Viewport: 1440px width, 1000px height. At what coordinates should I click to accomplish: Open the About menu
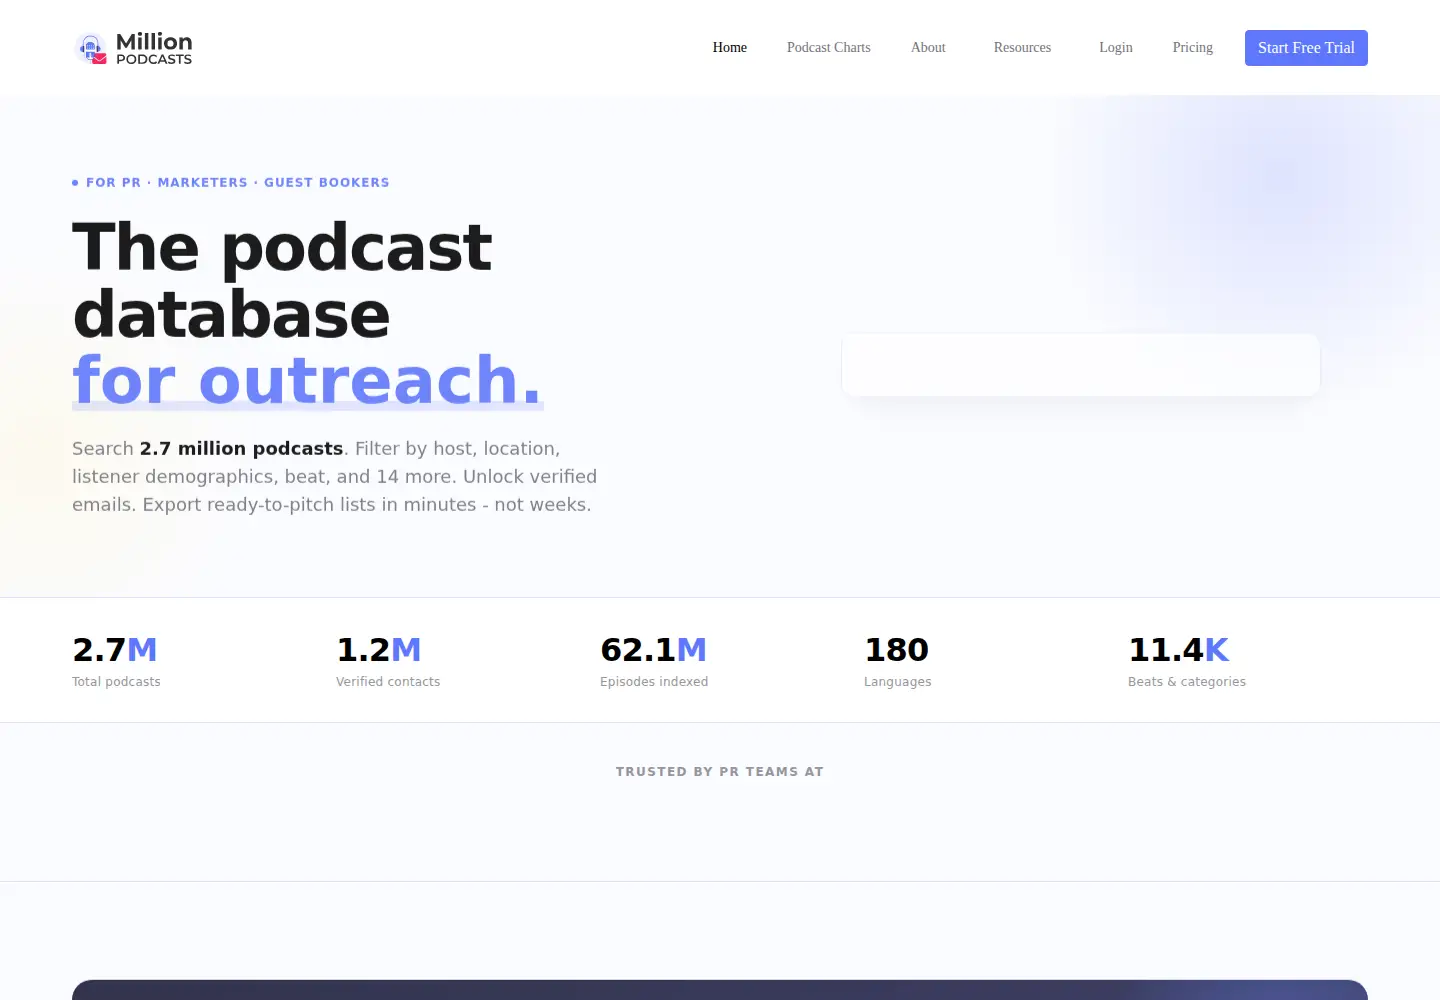pos(928,47)
